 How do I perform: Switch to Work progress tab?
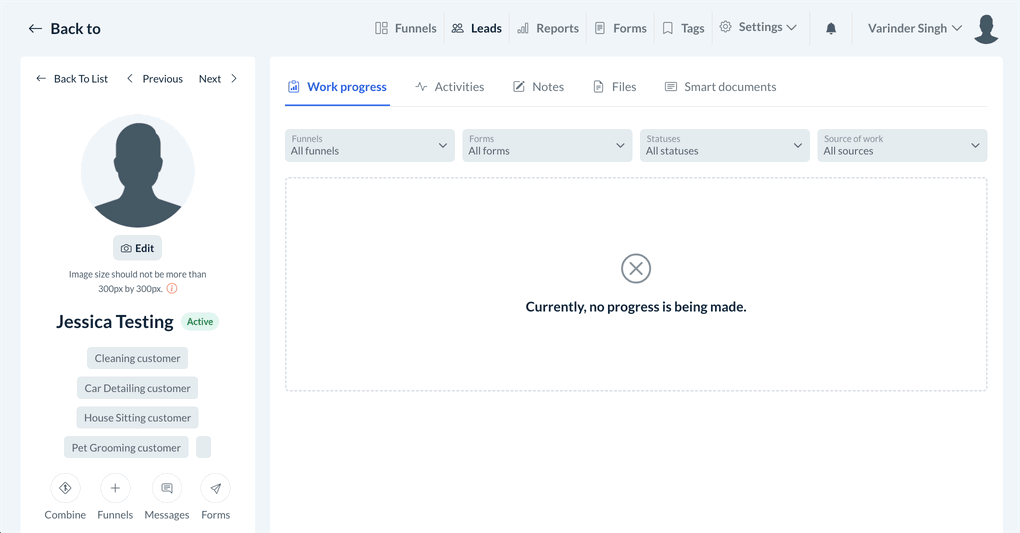click(x=338, y=87)
